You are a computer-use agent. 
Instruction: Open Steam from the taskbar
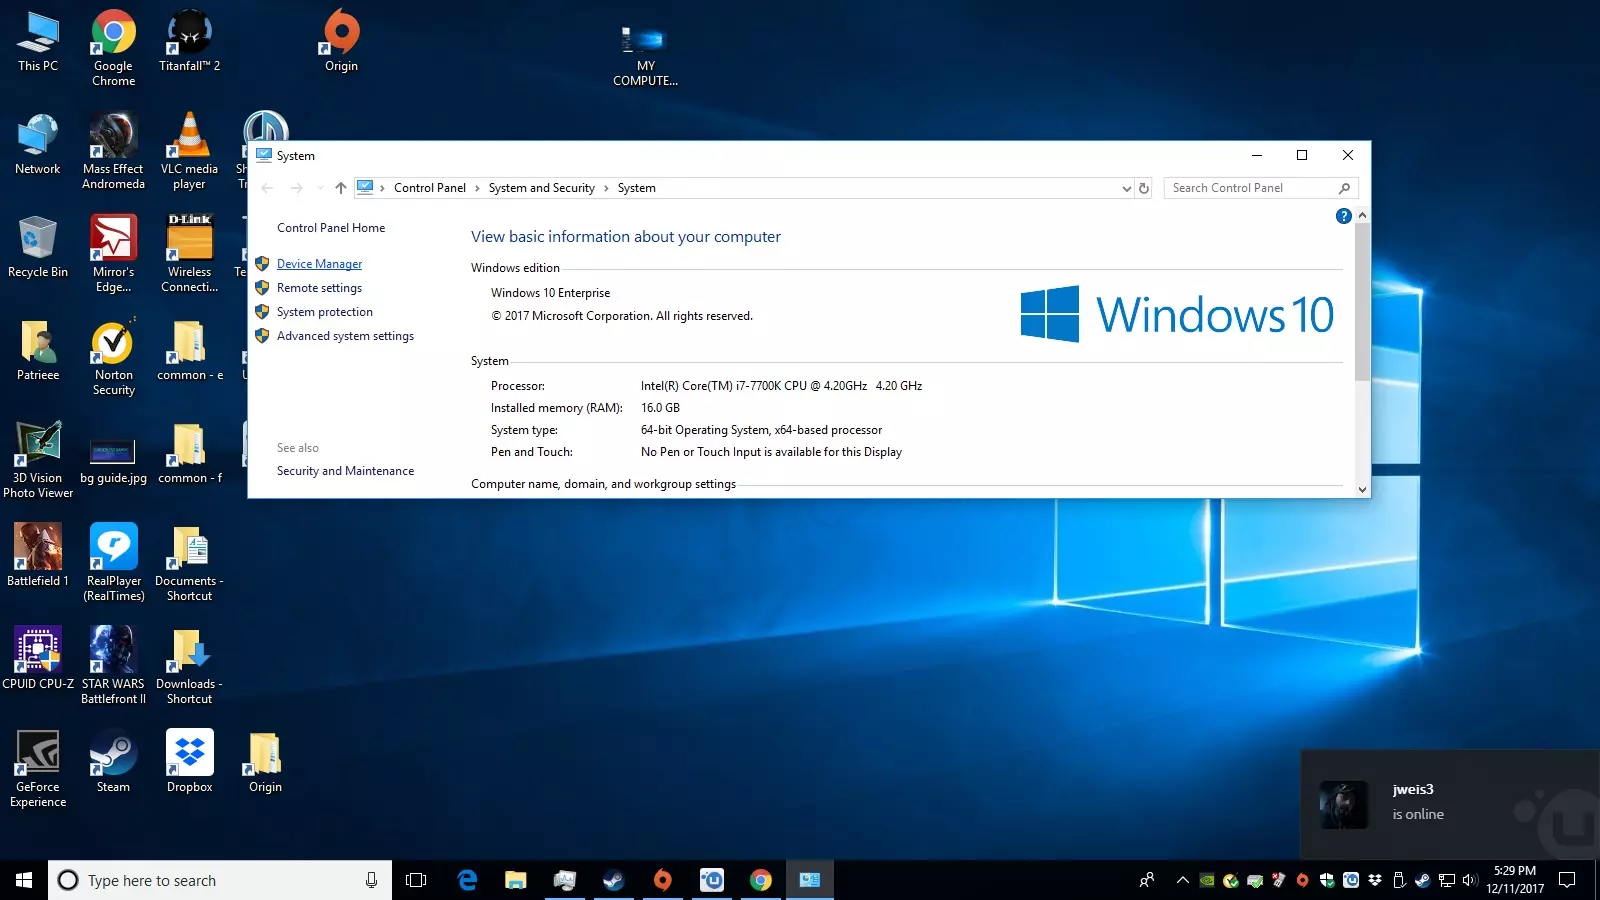pyautogui.click(x=613, y=880)
